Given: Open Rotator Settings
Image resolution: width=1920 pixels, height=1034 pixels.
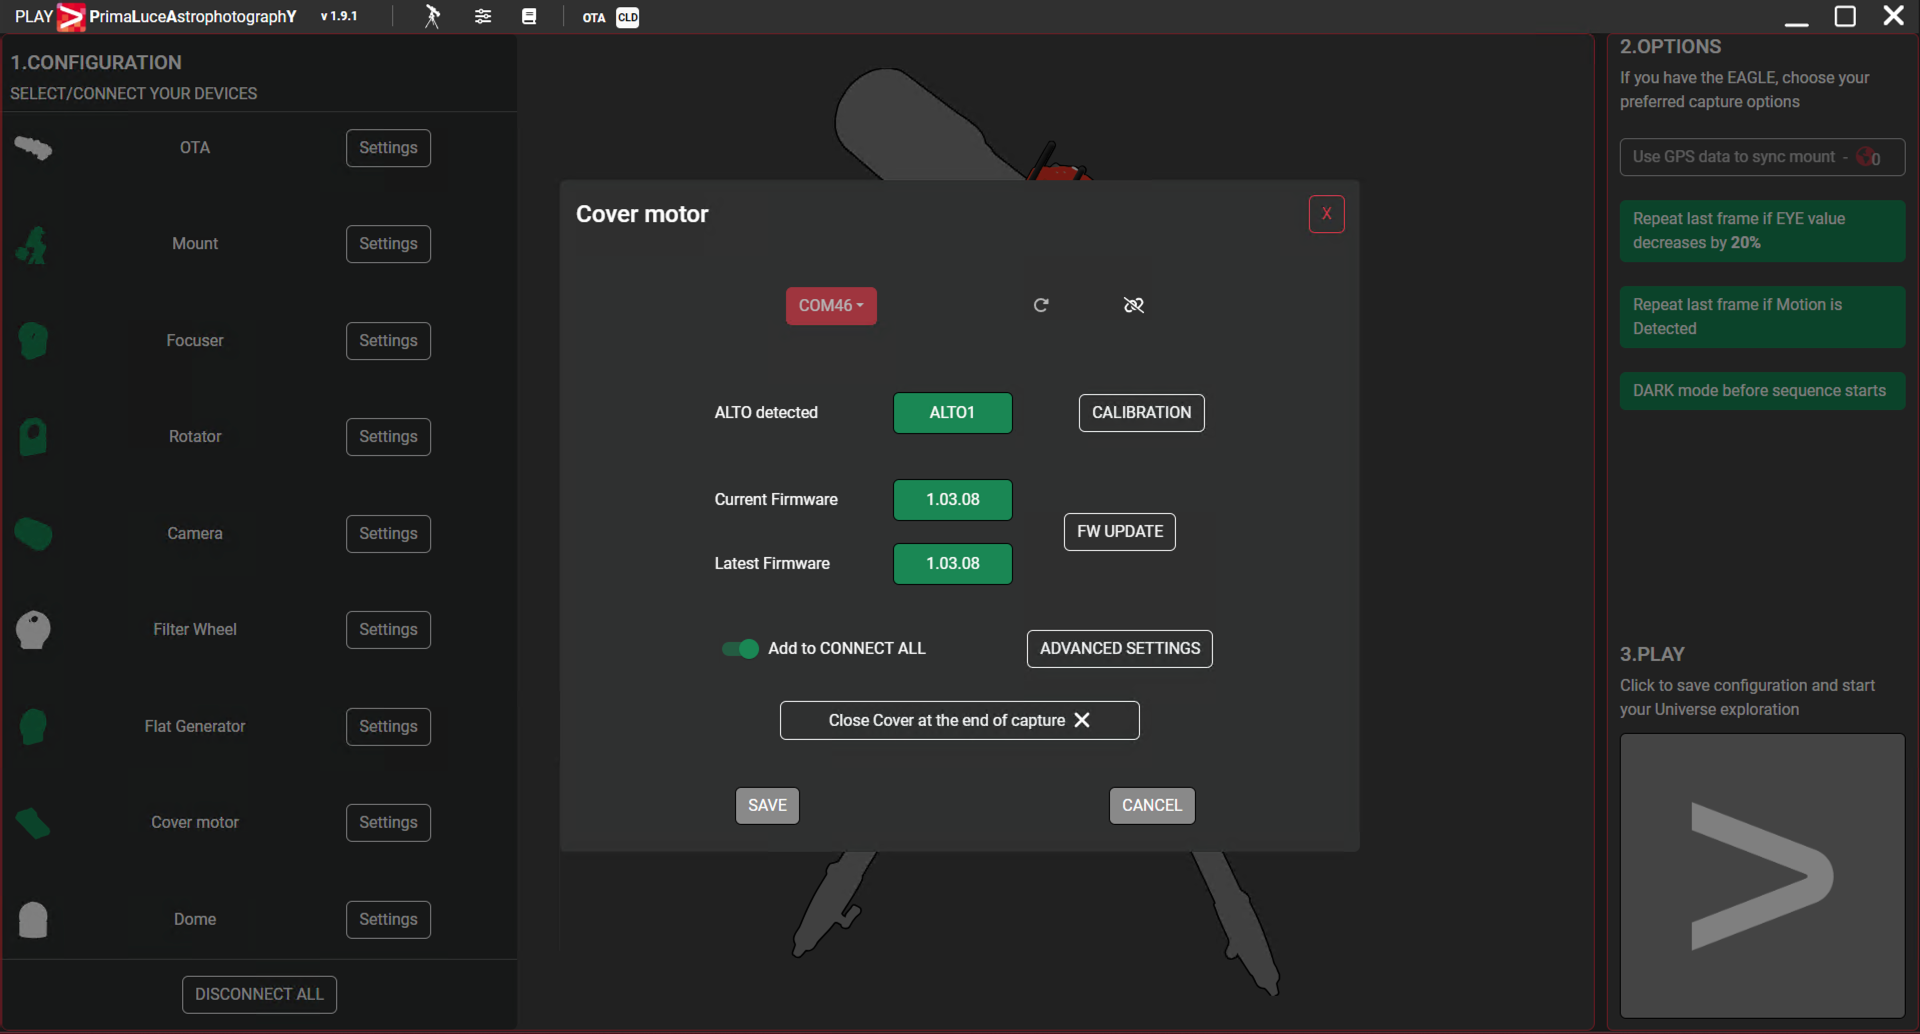Looking at the screenshot, I should [x=388, y=437].
